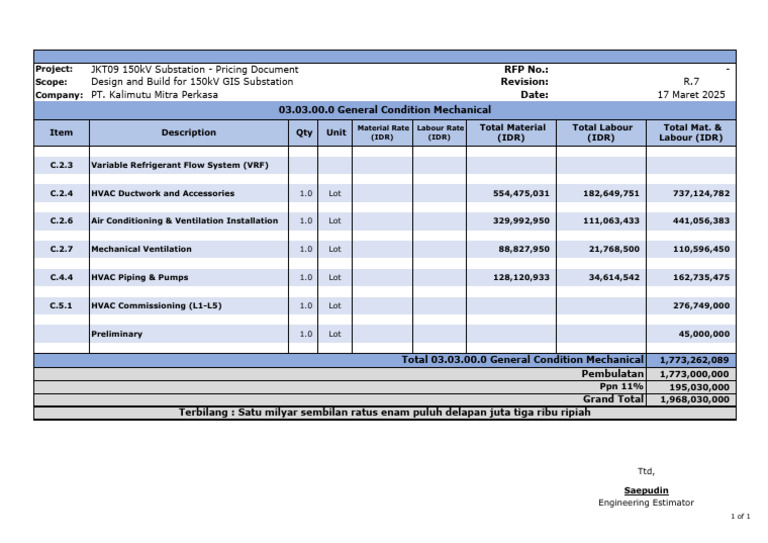Select the rounded value '1,773,000,000'
Screen dimensions: 768x543
click(695, 375)
